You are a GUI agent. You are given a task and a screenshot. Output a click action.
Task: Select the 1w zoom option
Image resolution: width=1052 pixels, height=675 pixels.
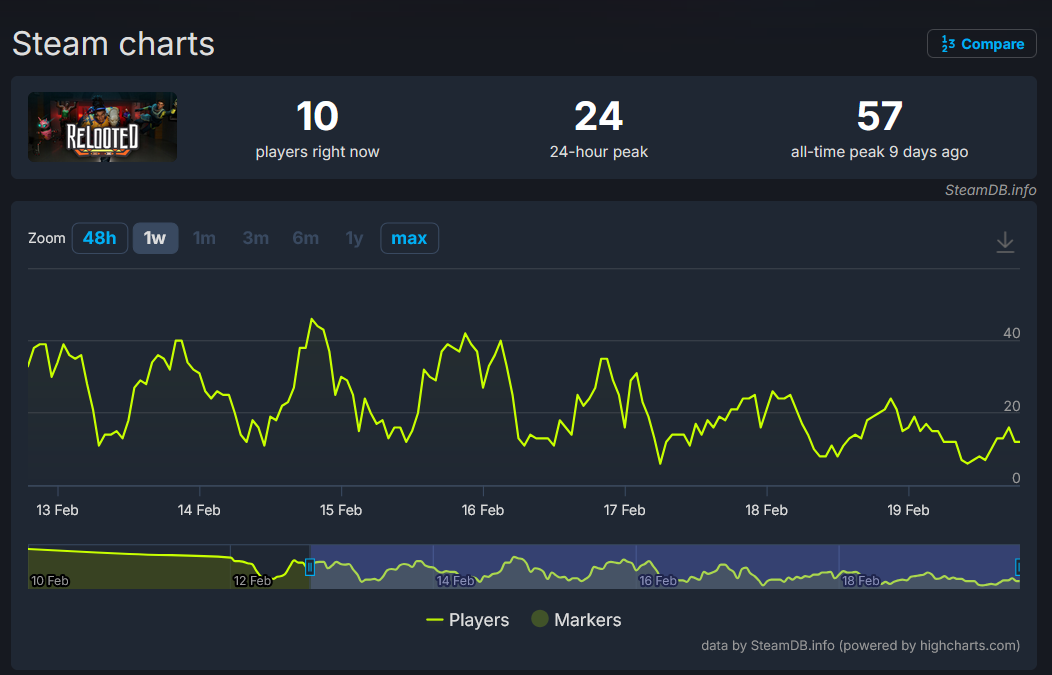point(155,238)
